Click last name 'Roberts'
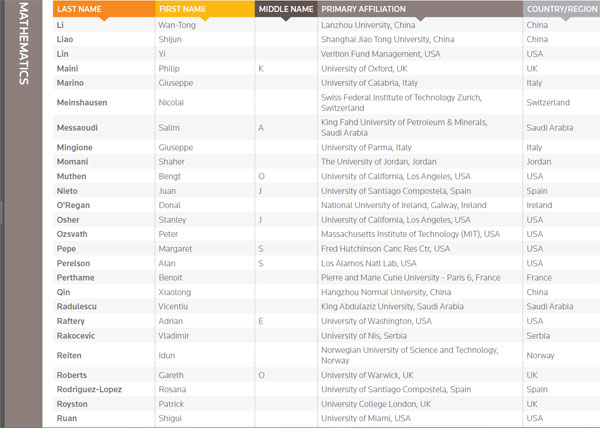This screenshot has width=600, height=428. pos(72,375)
